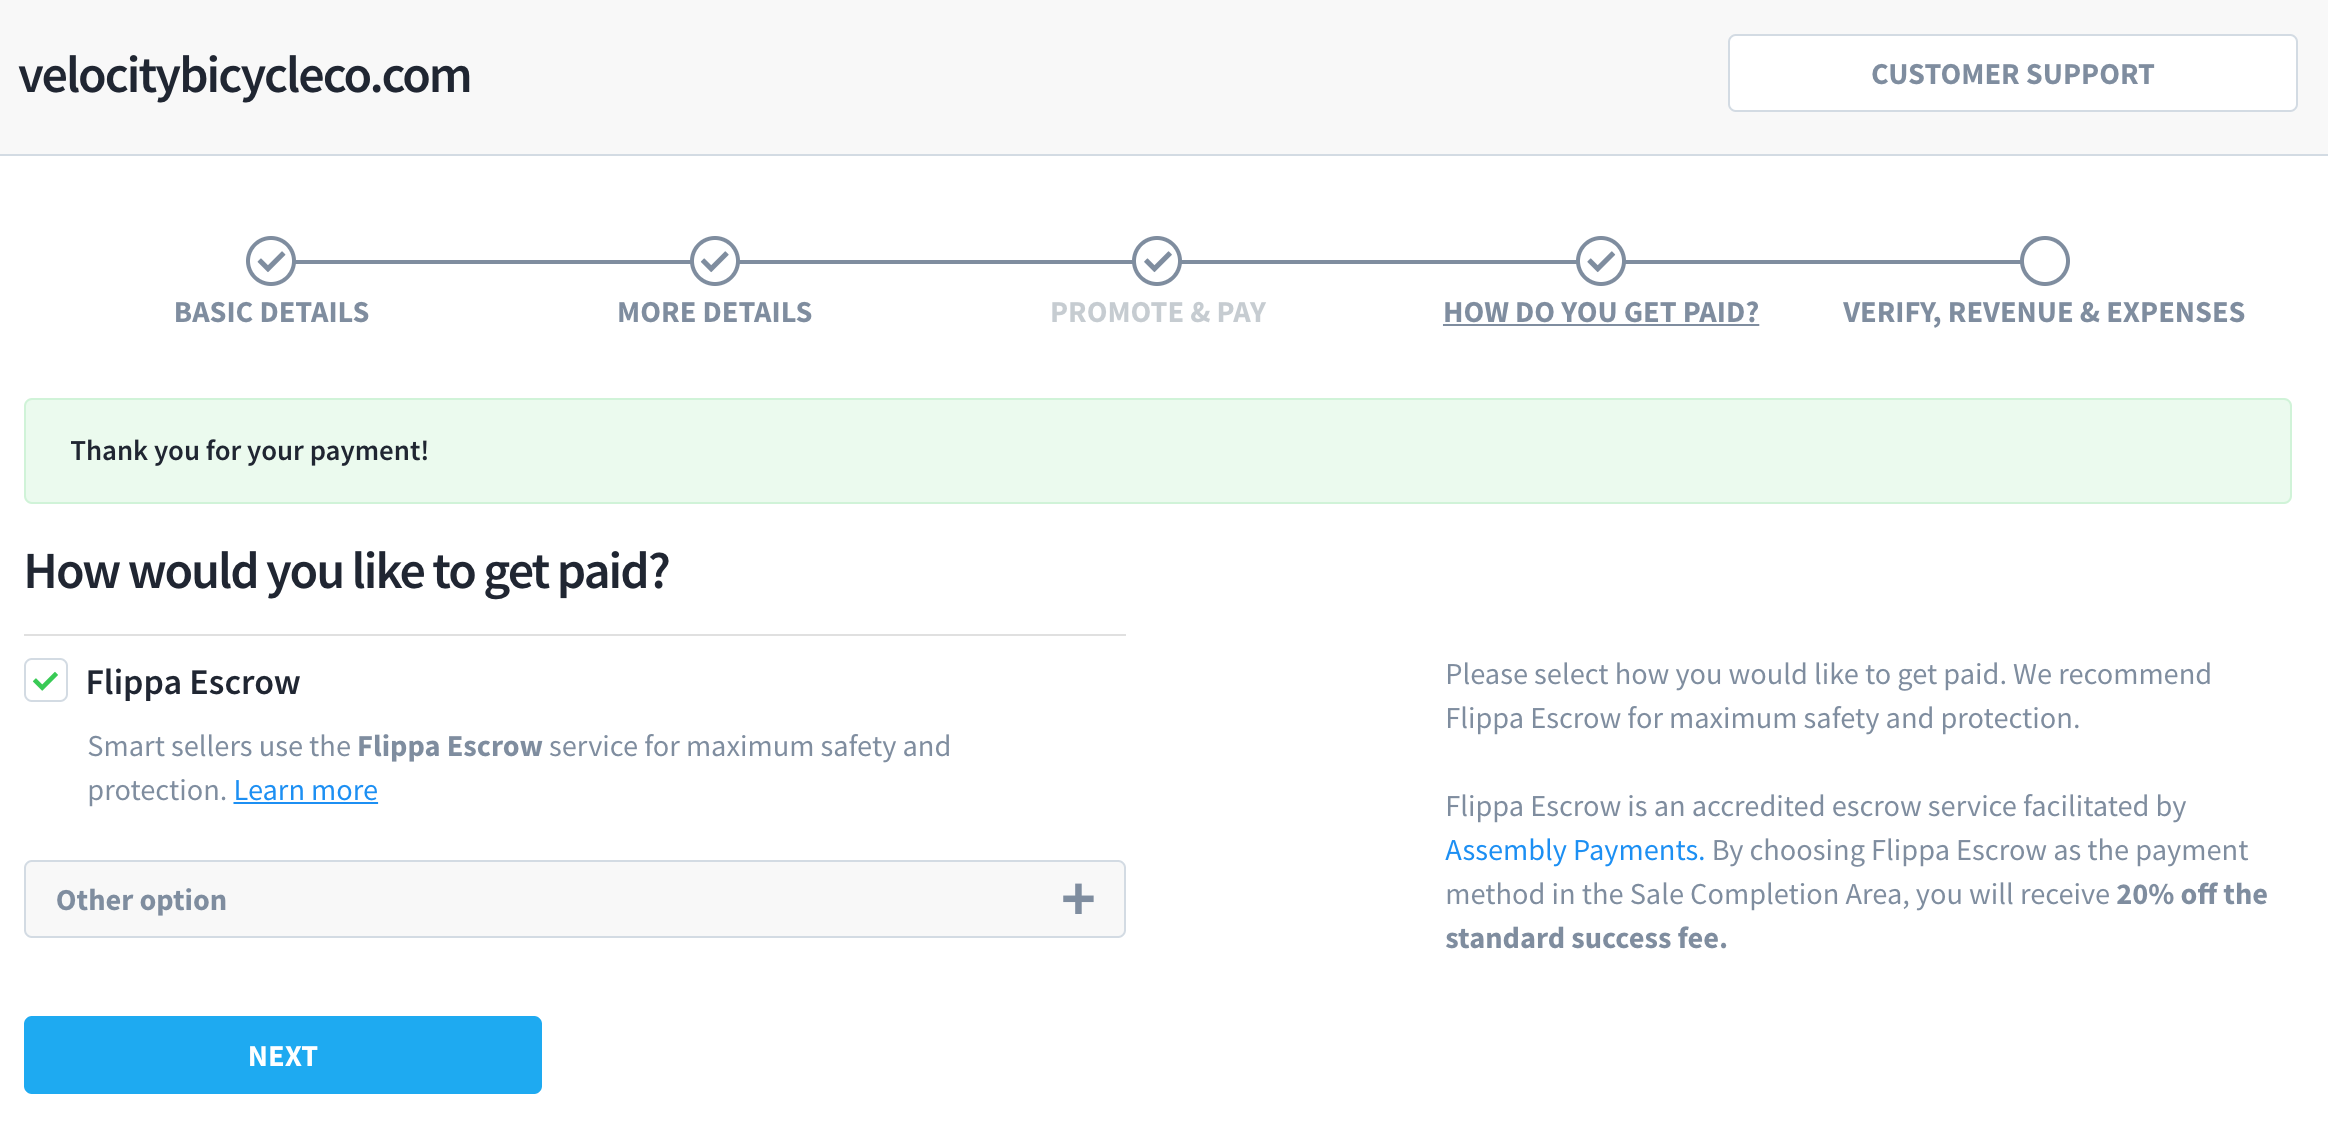The width and height of the screenshot is (2328, 1142).
Task: Uncheck the Flippa Escrow checkbox
Action: (46, 681)
